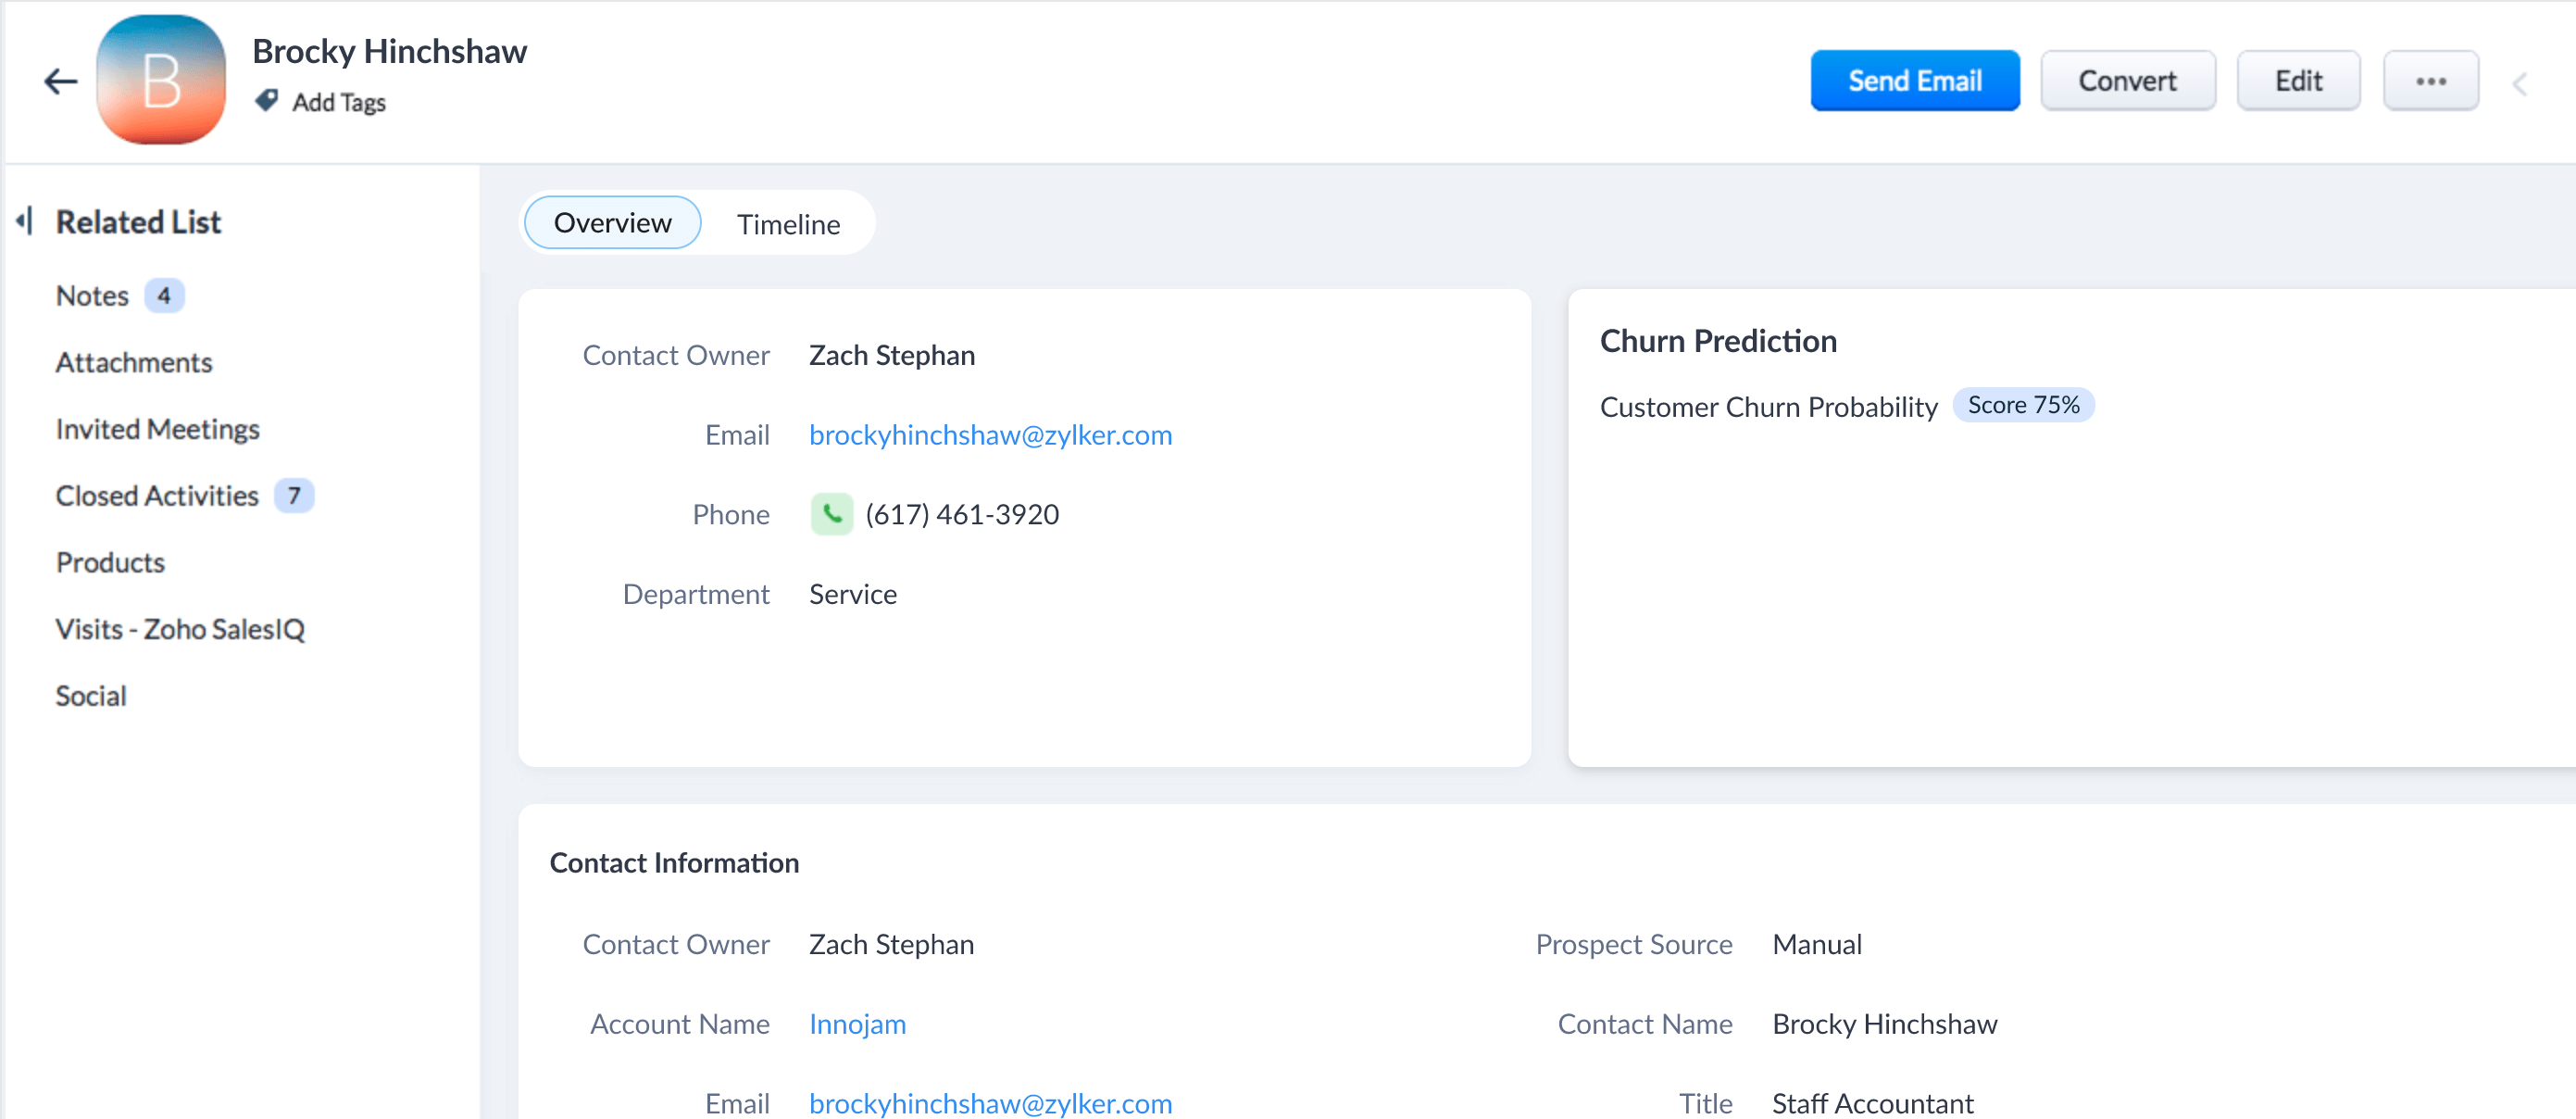2576x1119 pixels.
Task: Click the previous record chevron arrow
Action: (2520, 84)
